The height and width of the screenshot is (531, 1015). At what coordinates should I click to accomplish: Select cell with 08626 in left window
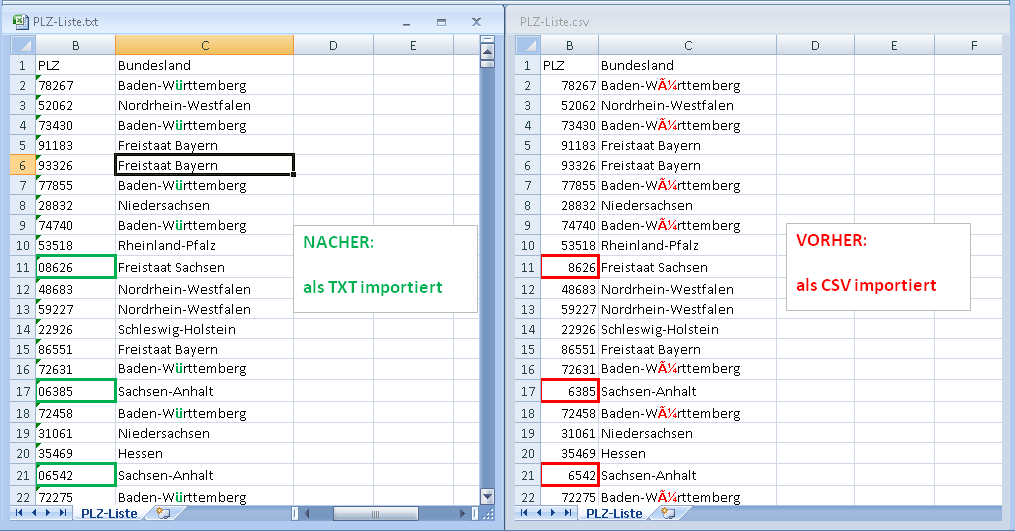(x=75, y=267)
